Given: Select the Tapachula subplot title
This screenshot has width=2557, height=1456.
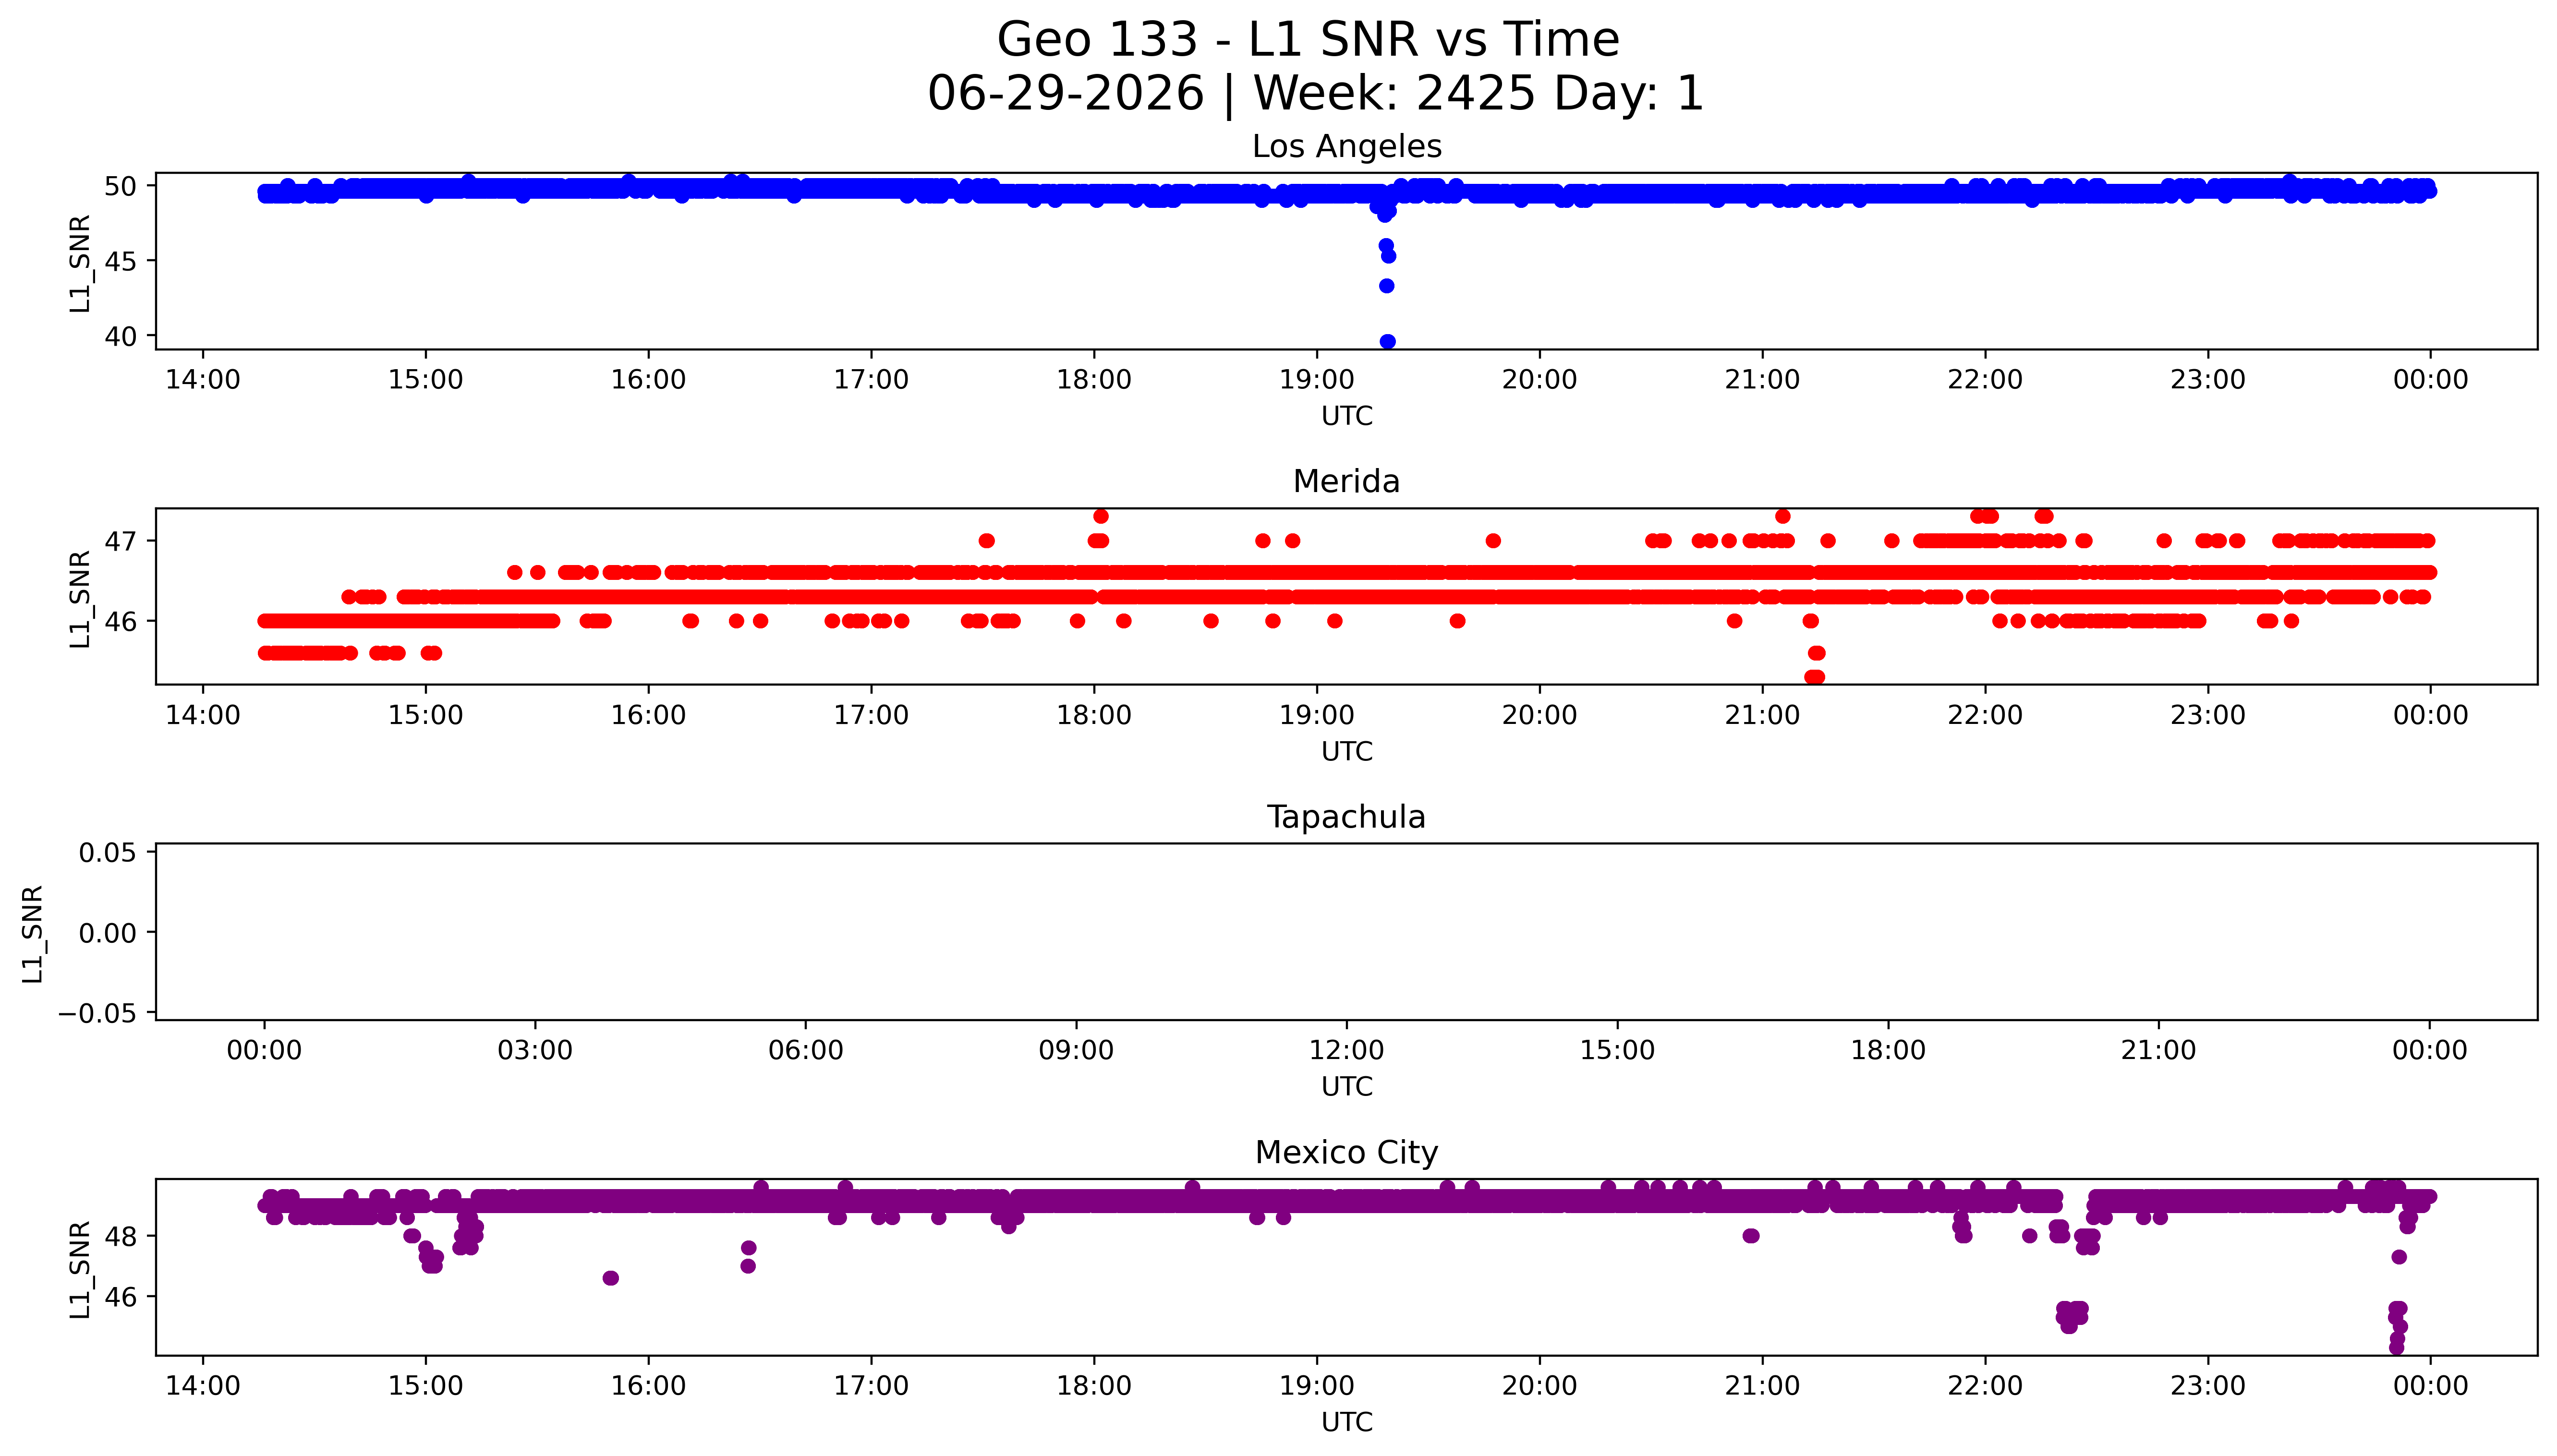Looking at the screenshot, I should 1346,817.
